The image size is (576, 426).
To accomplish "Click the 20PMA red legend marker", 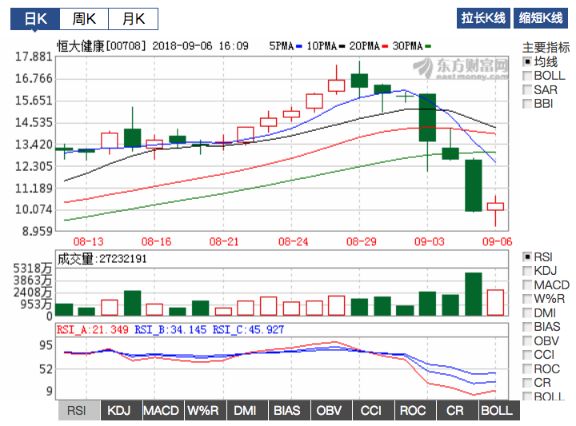I will 385,46.
